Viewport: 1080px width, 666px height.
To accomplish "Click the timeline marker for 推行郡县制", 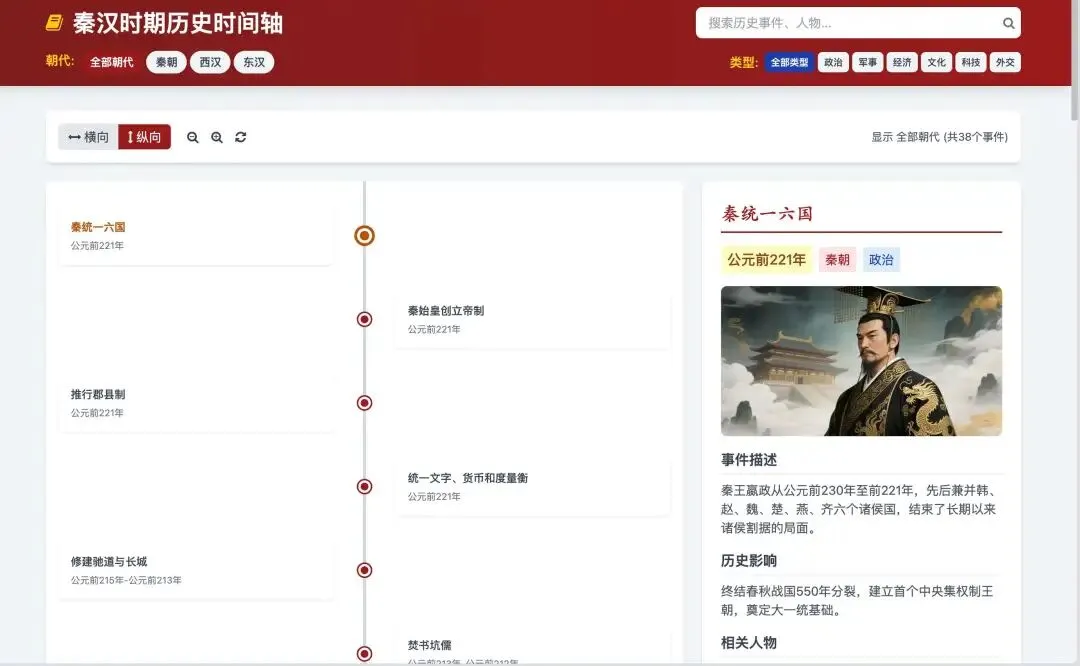I will (364, 403).
